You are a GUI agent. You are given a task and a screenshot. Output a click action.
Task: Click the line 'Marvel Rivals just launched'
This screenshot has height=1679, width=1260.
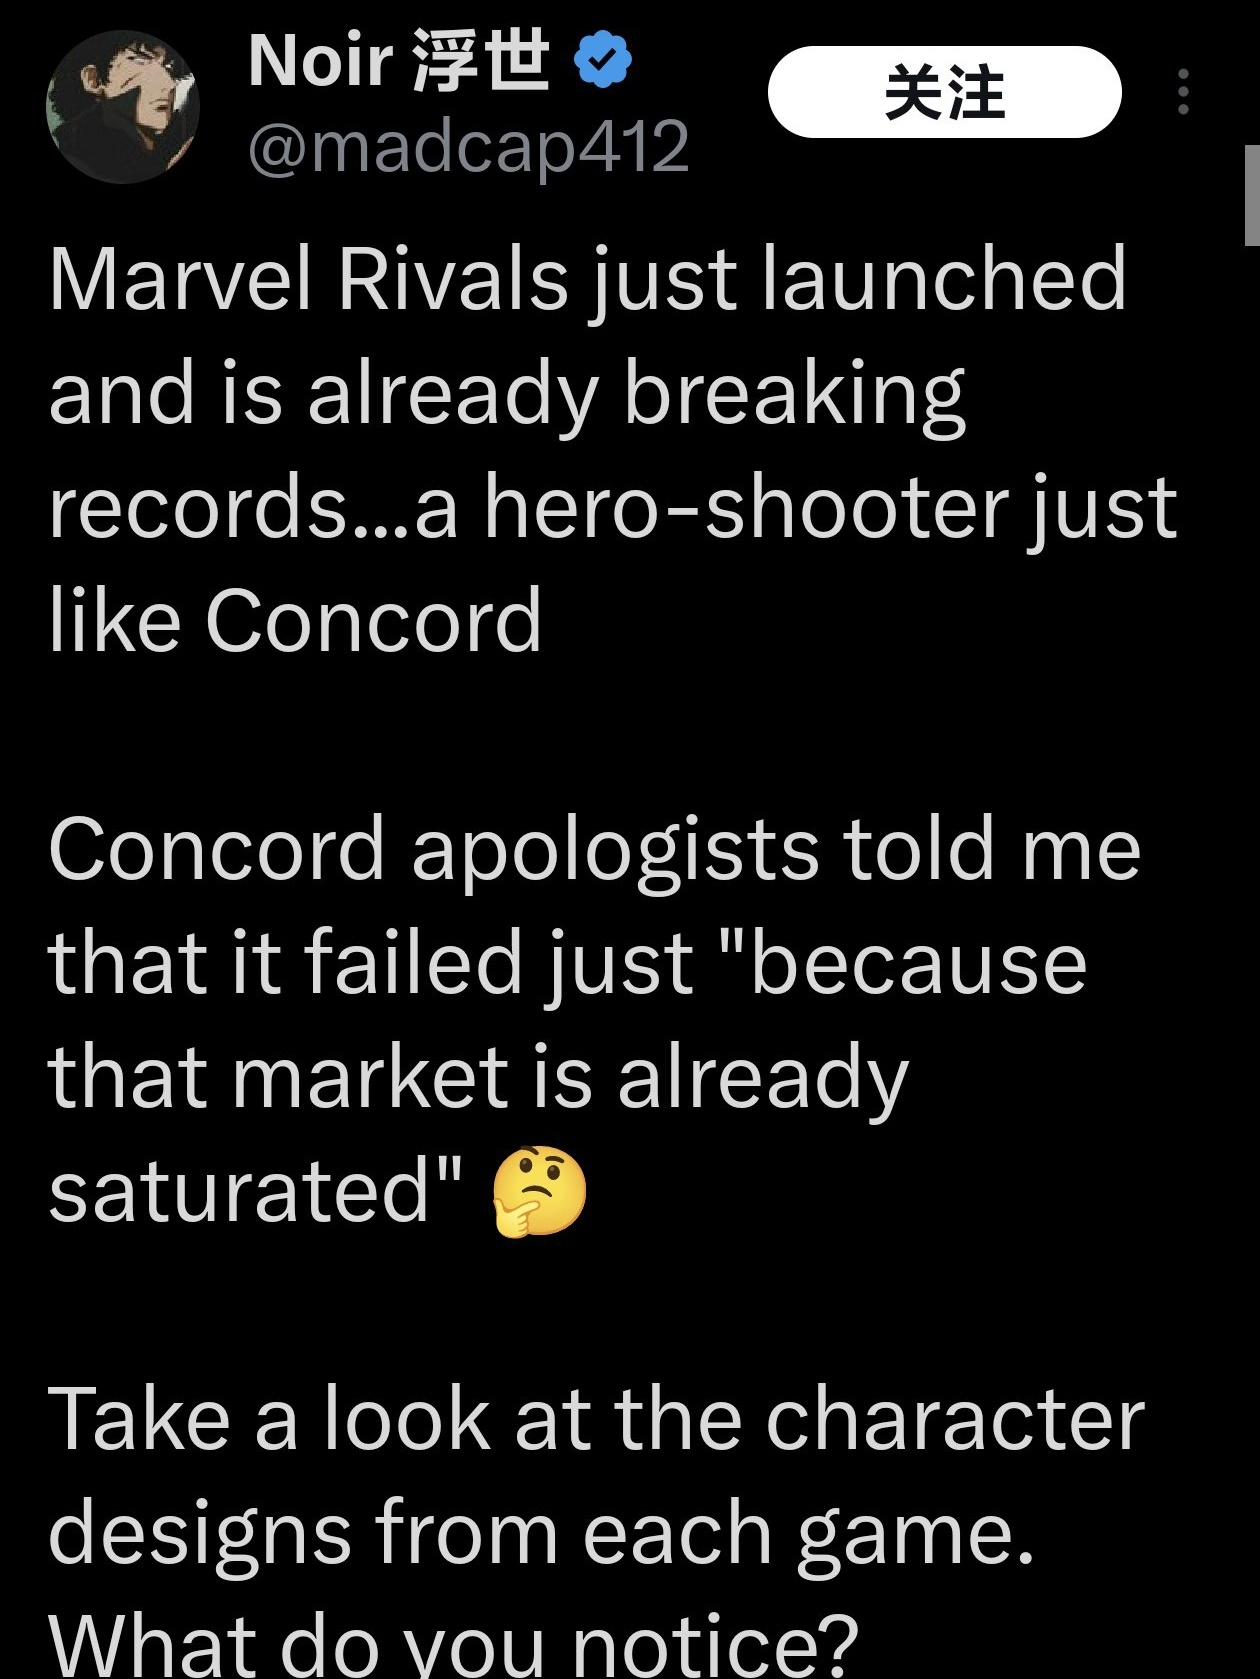click(587, 281)
